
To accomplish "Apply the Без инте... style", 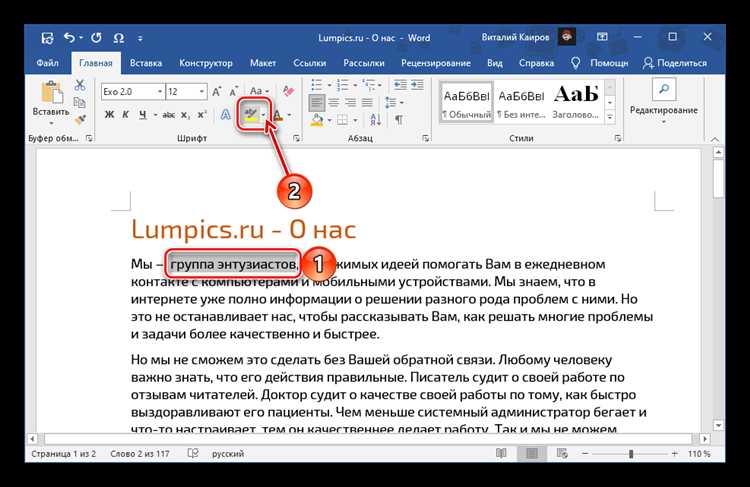I will 521,102.
